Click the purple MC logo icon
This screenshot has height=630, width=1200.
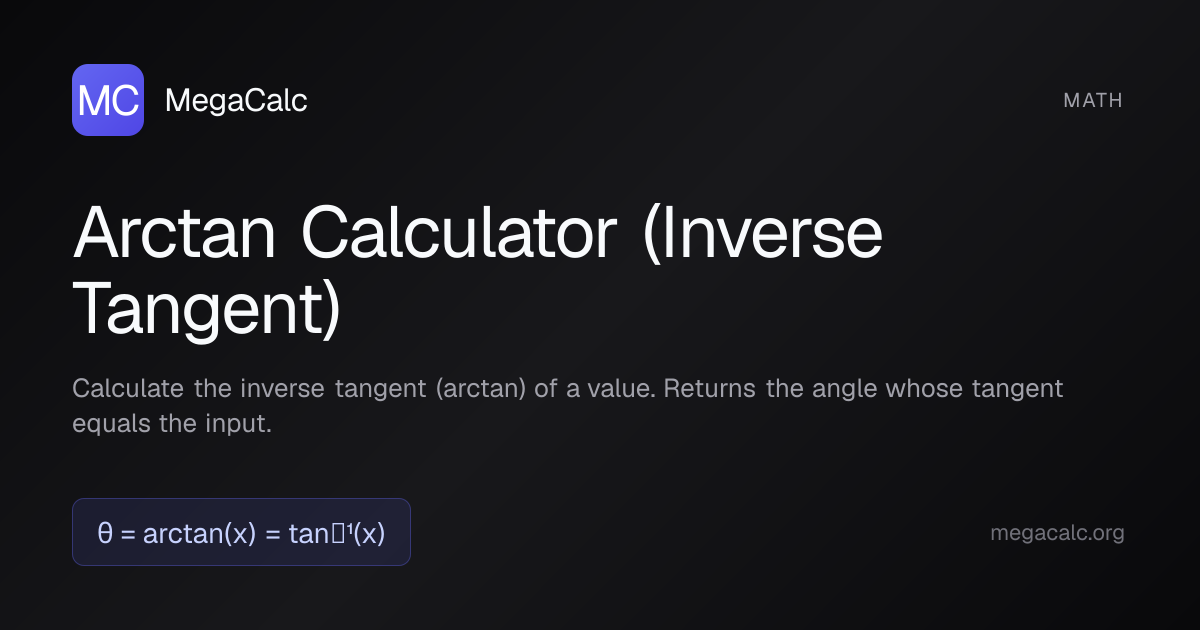[108, 100]
